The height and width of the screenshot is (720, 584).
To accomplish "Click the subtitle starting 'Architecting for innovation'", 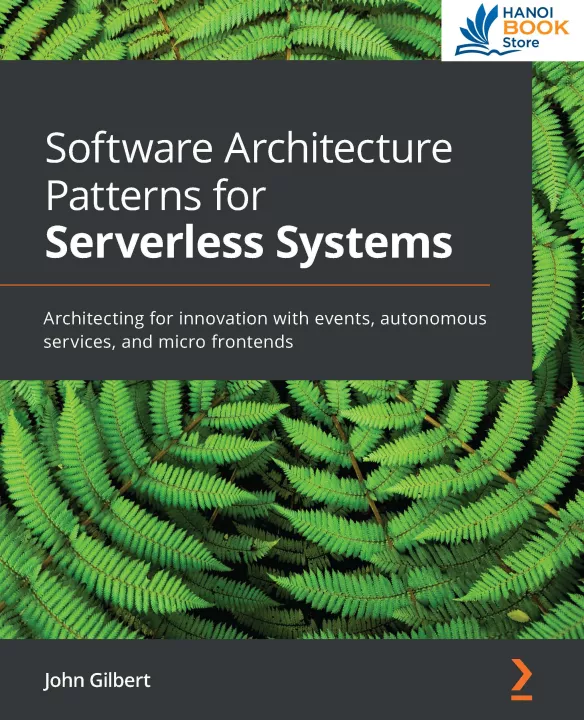I will click(x=265, y=330).
